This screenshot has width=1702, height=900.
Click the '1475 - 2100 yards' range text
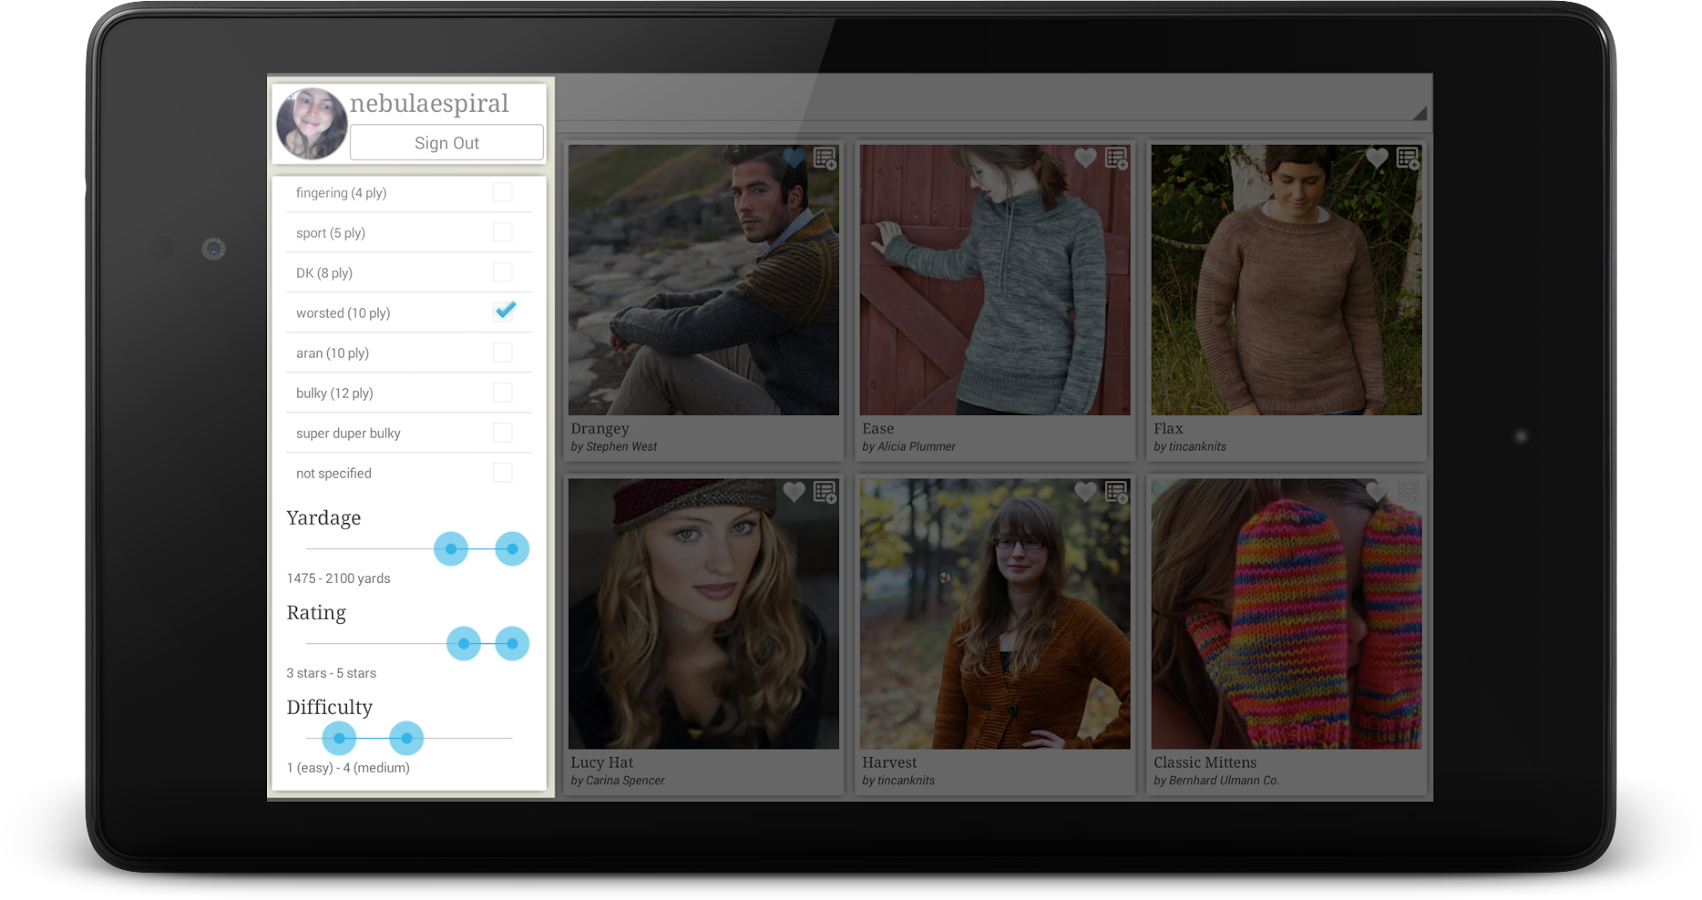point(338,579)
